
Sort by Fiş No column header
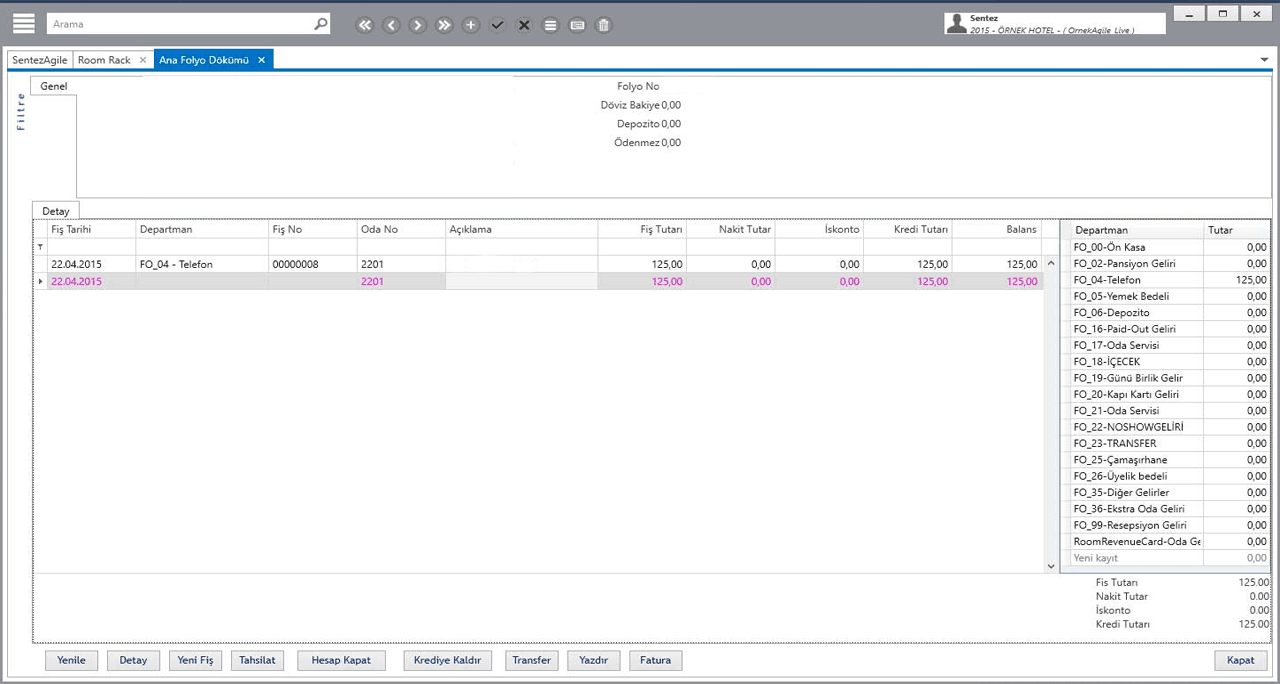click(x=312, y=229)
